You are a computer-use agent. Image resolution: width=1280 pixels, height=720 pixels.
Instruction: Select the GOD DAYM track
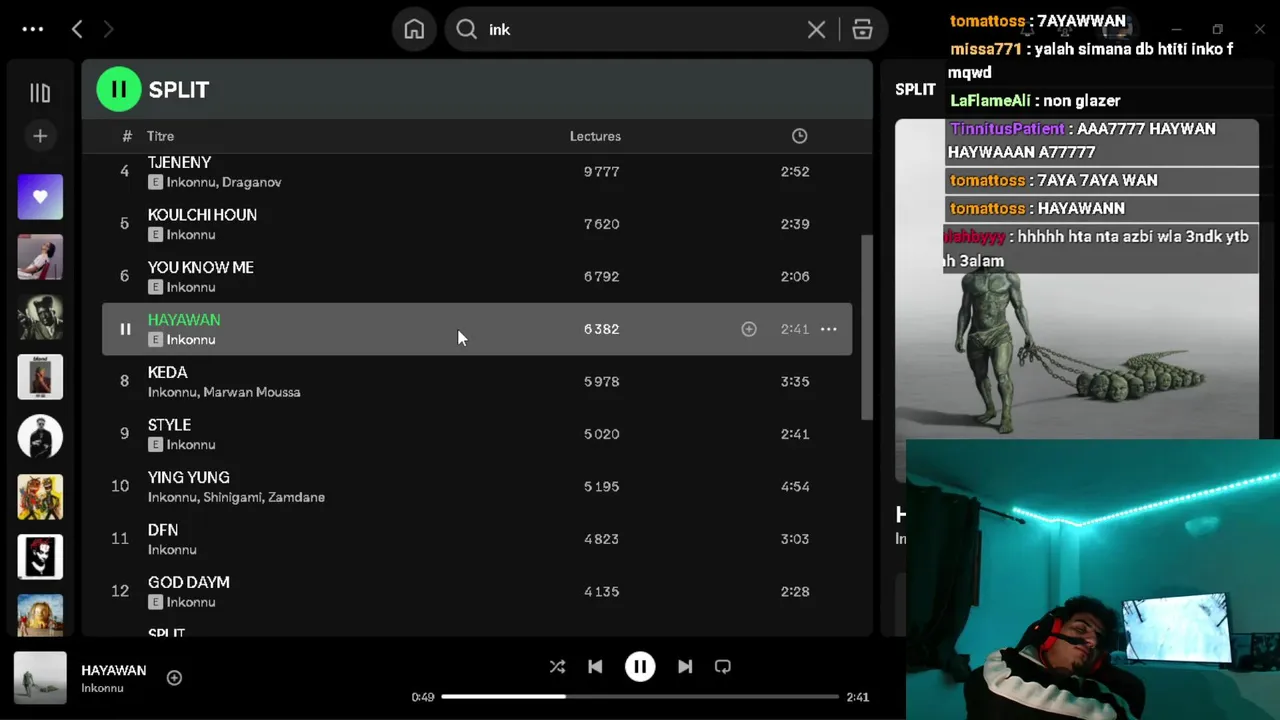188,582
